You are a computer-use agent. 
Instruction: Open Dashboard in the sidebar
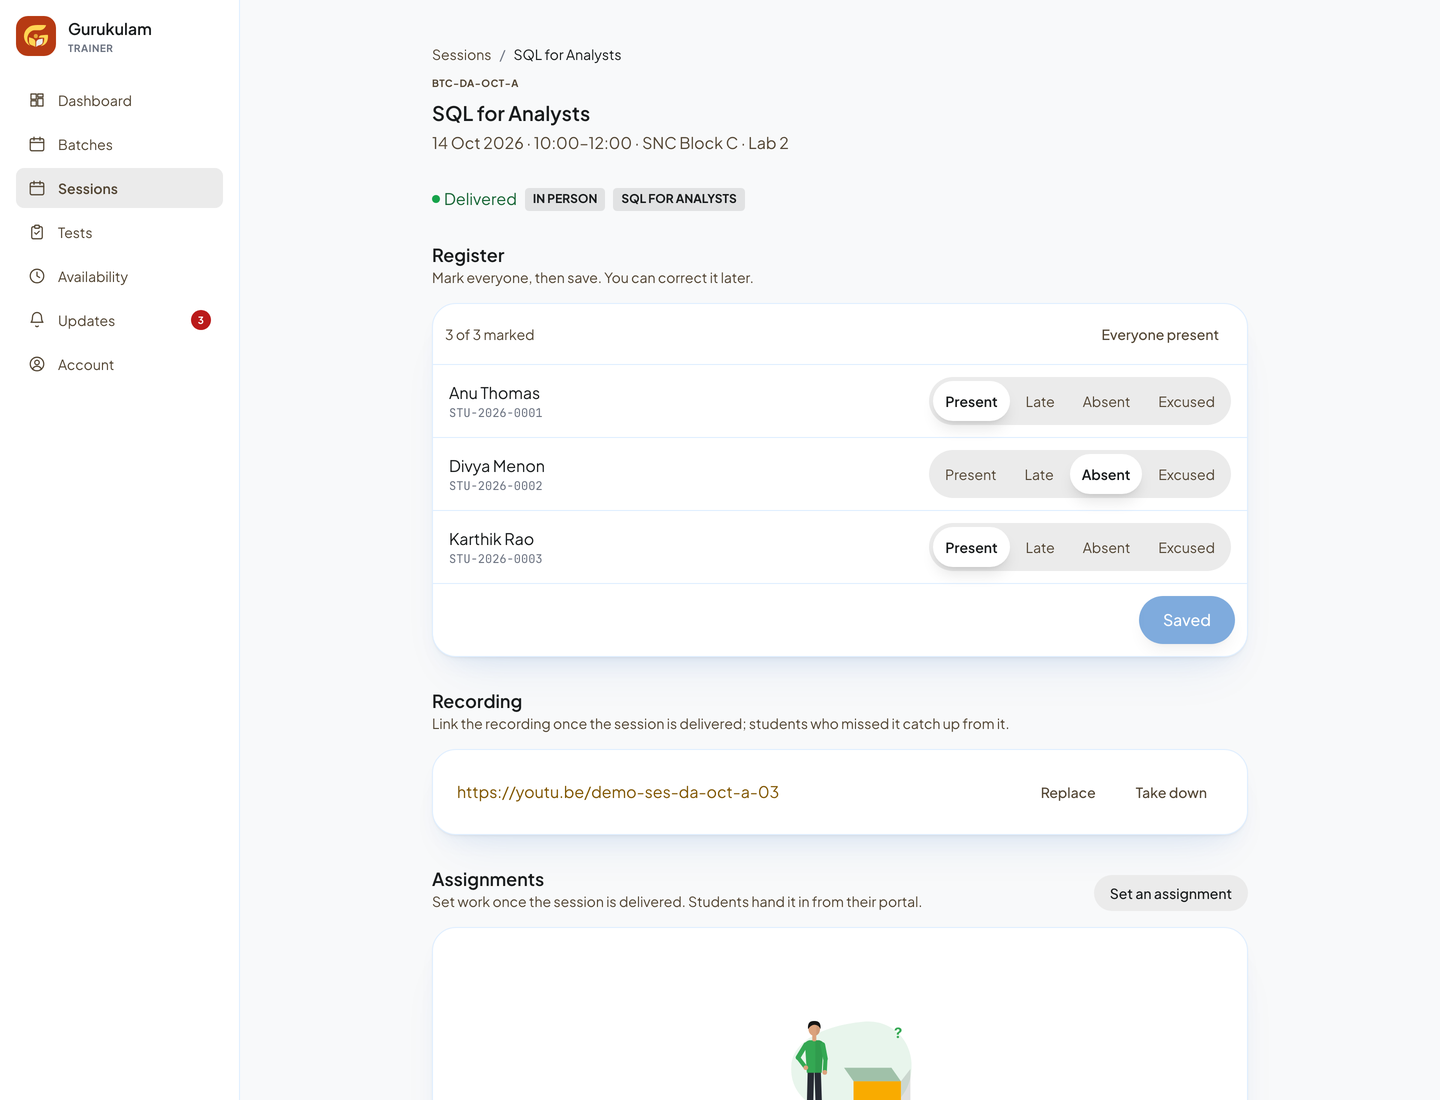119,100
